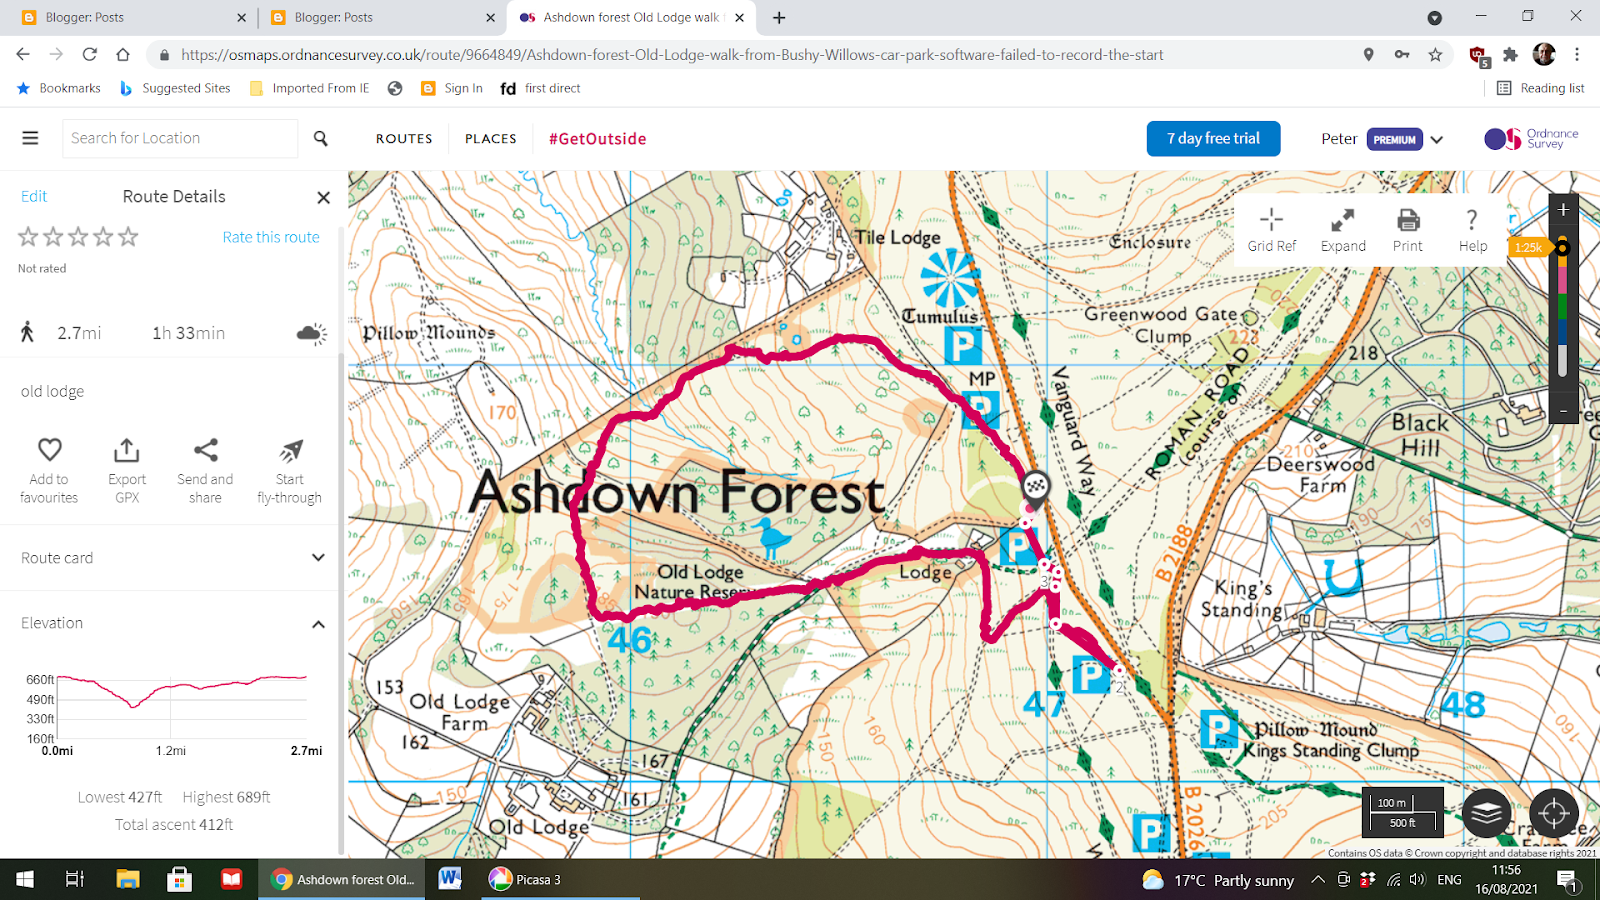Click the Ordnance Survey logo
This screenshot has width=1600, height=900.
pyautogui.click(x=1531, y=139)
